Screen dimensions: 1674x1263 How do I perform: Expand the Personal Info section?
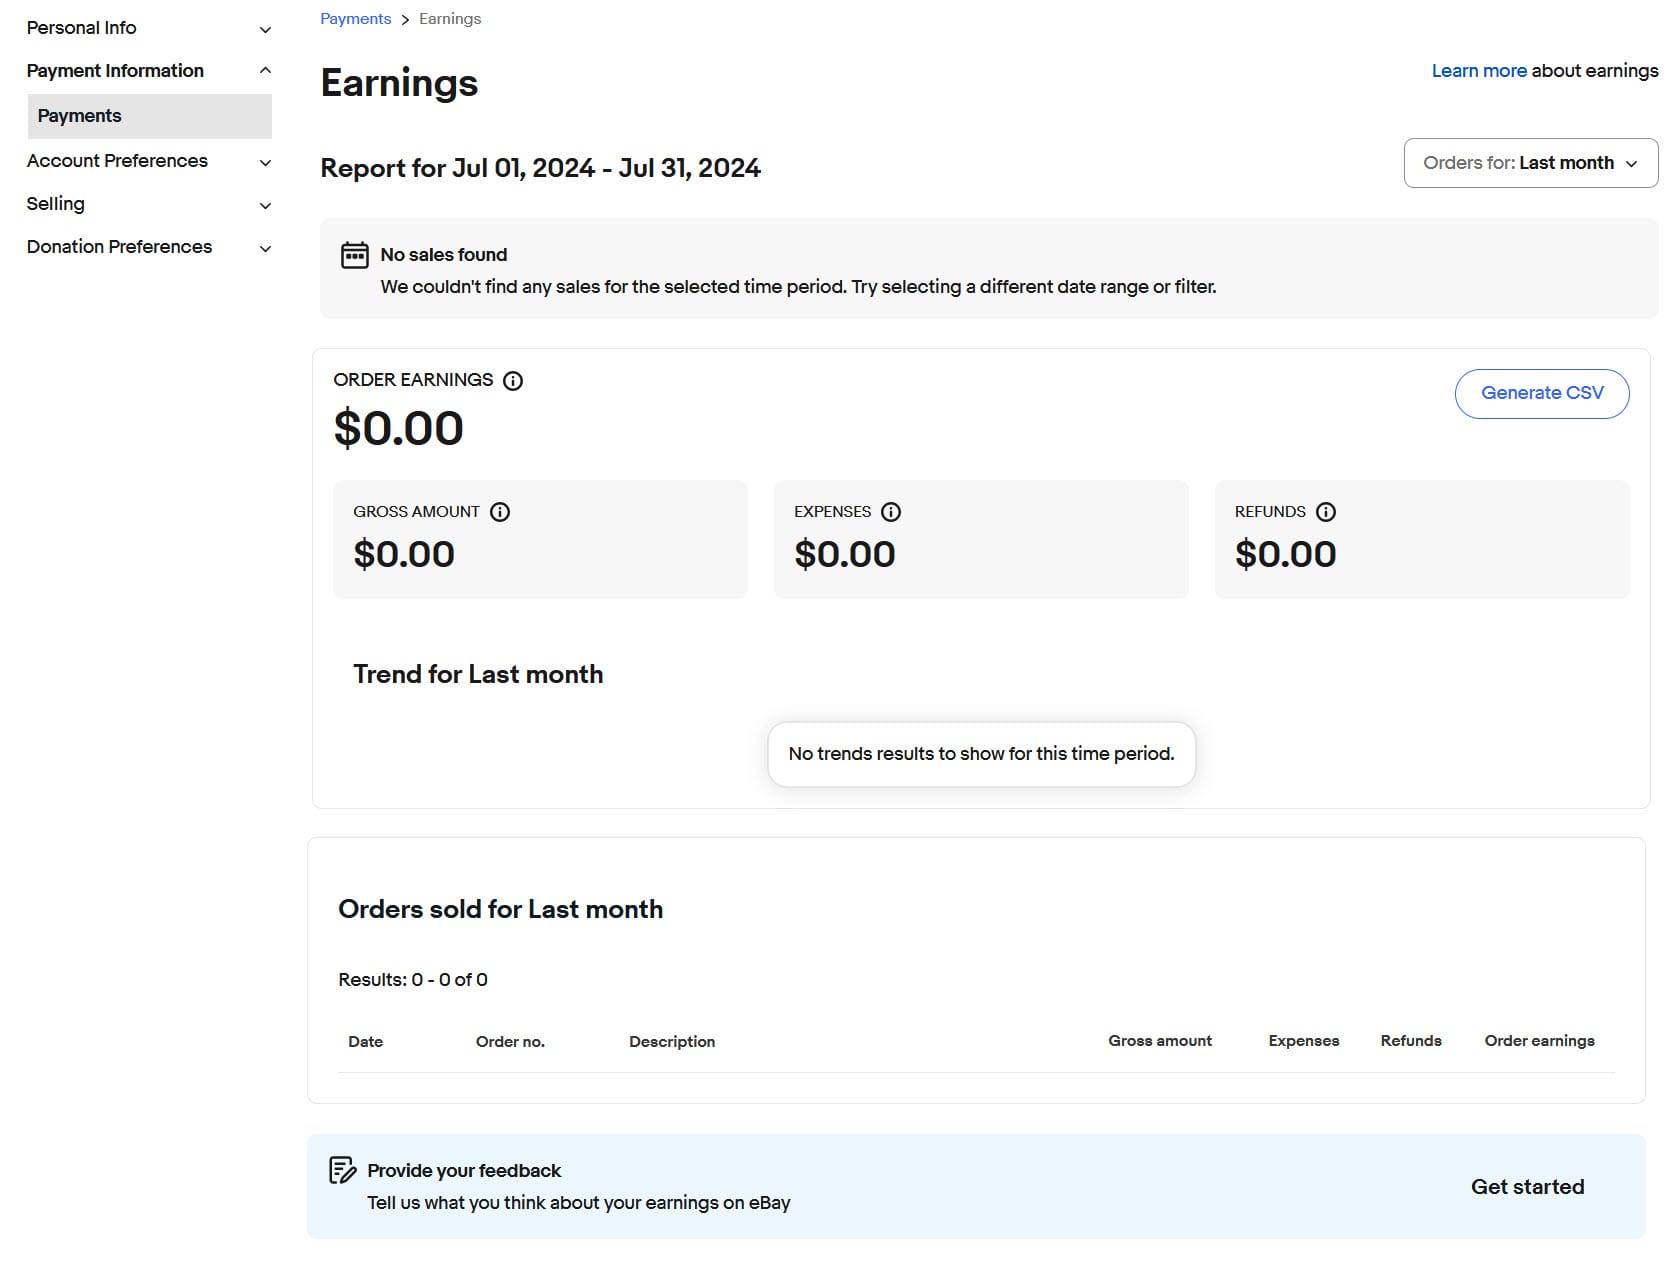coord(148,28)
